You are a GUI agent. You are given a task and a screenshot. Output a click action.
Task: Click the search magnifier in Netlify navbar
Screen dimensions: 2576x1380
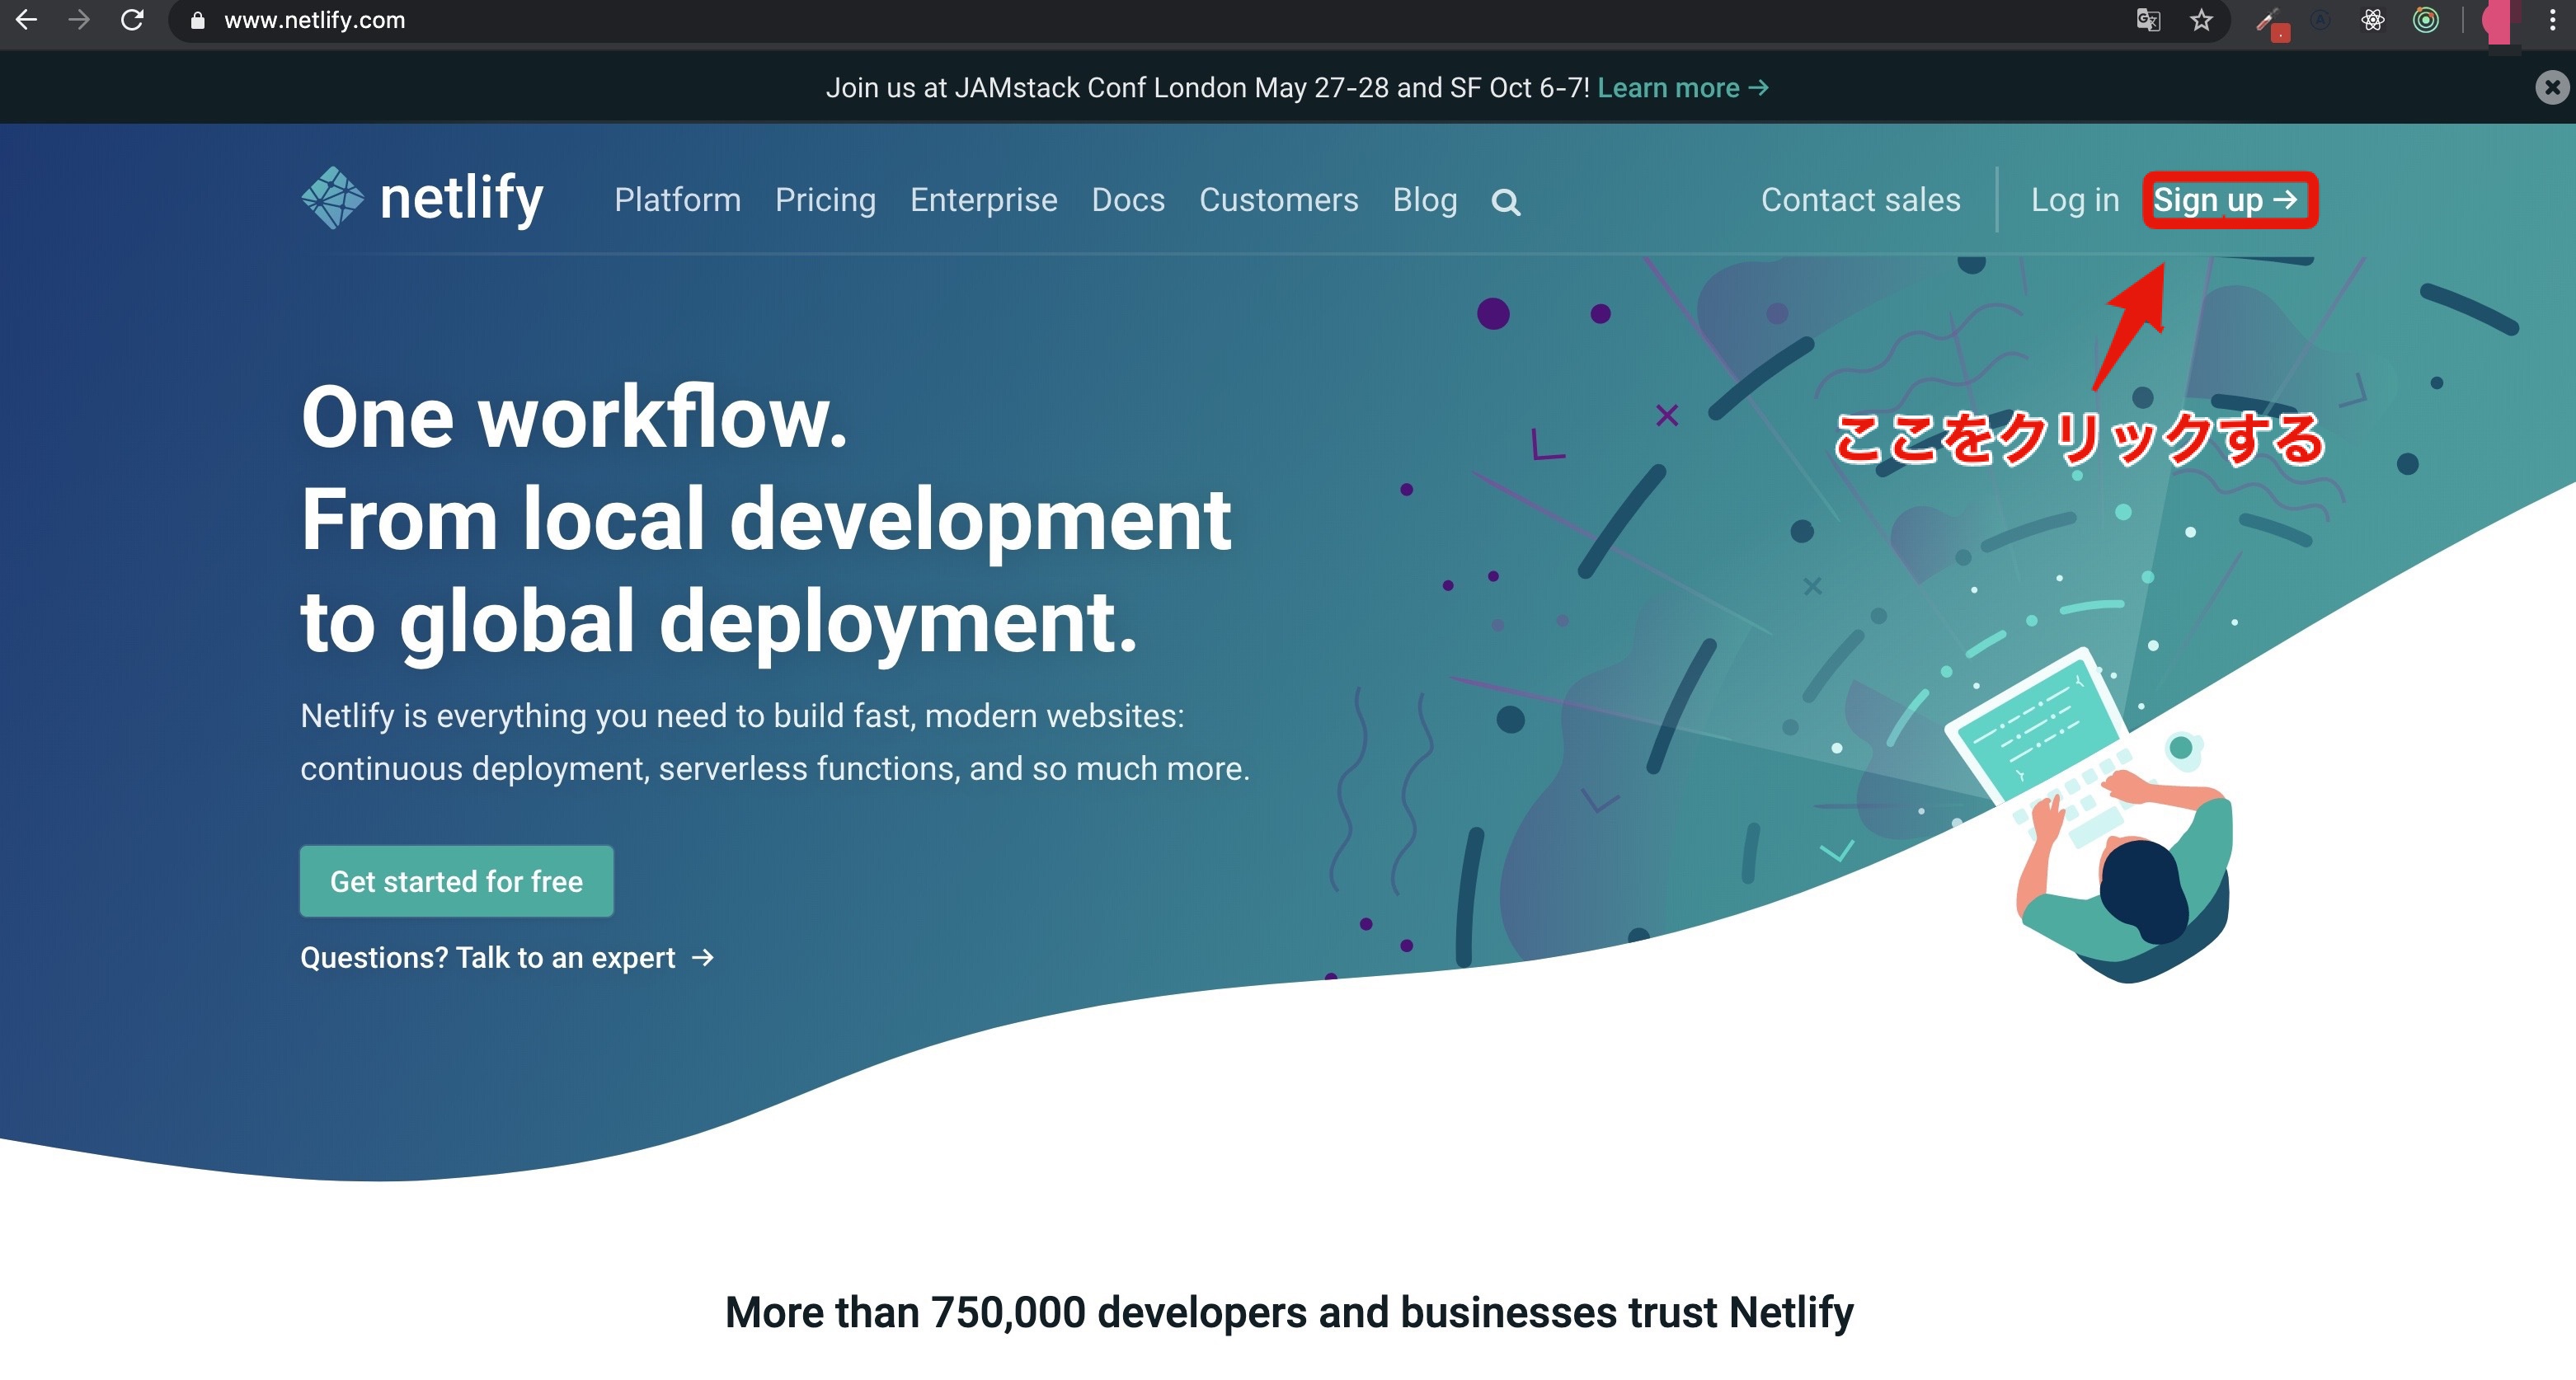[1505, 203]
